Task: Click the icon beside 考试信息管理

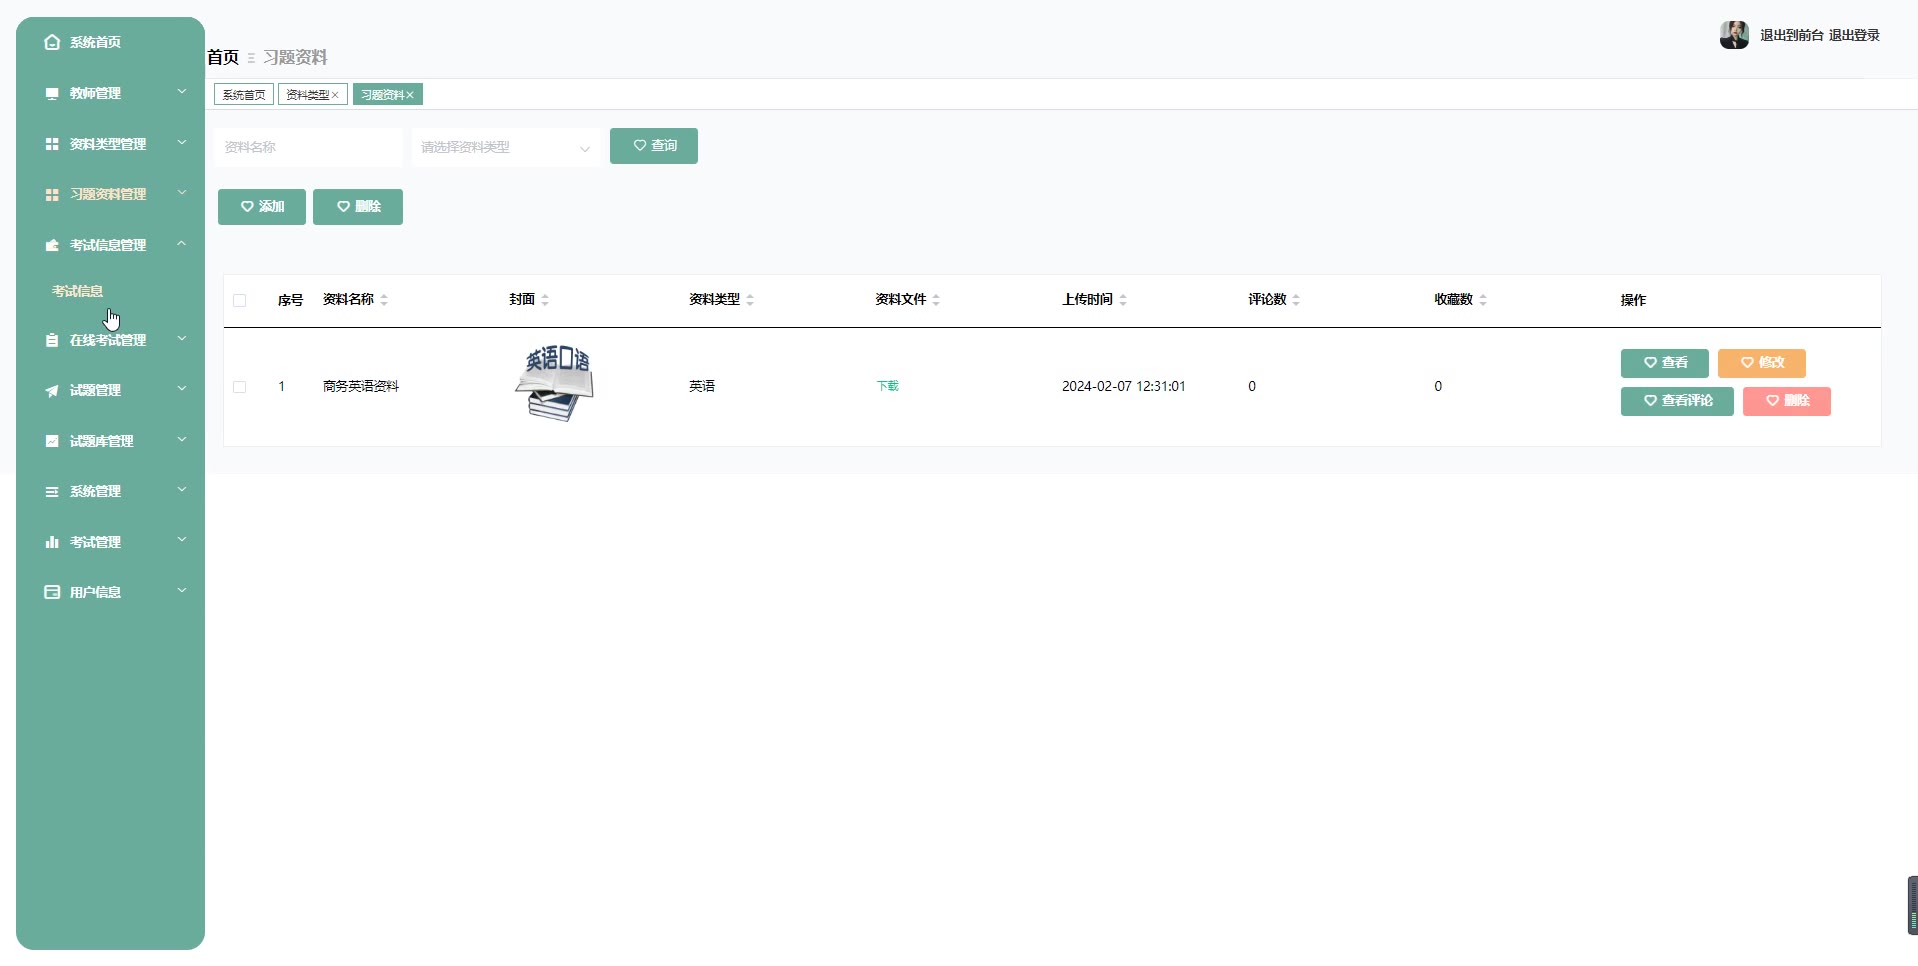Action: 52,245
